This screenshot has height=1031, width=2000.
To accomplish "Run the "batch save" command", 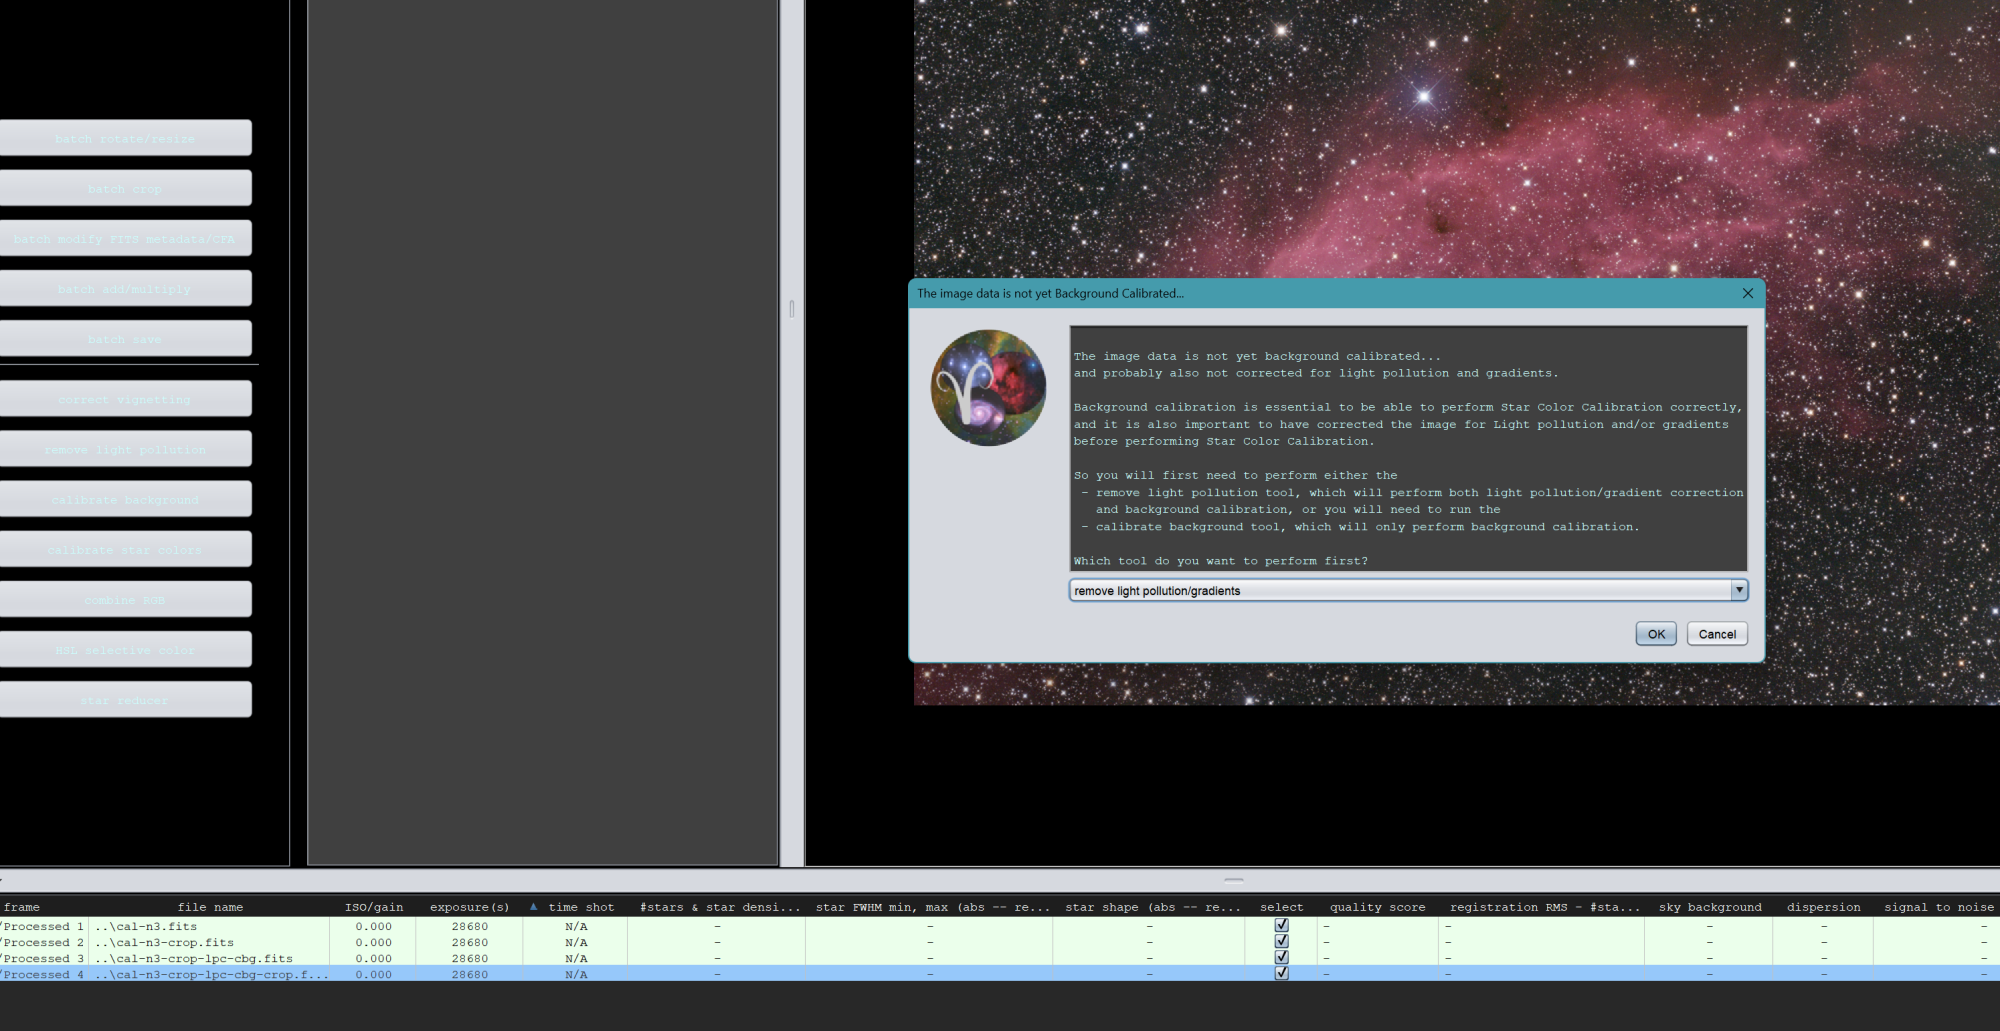I will pyautogui.click(x=126, y=338).
